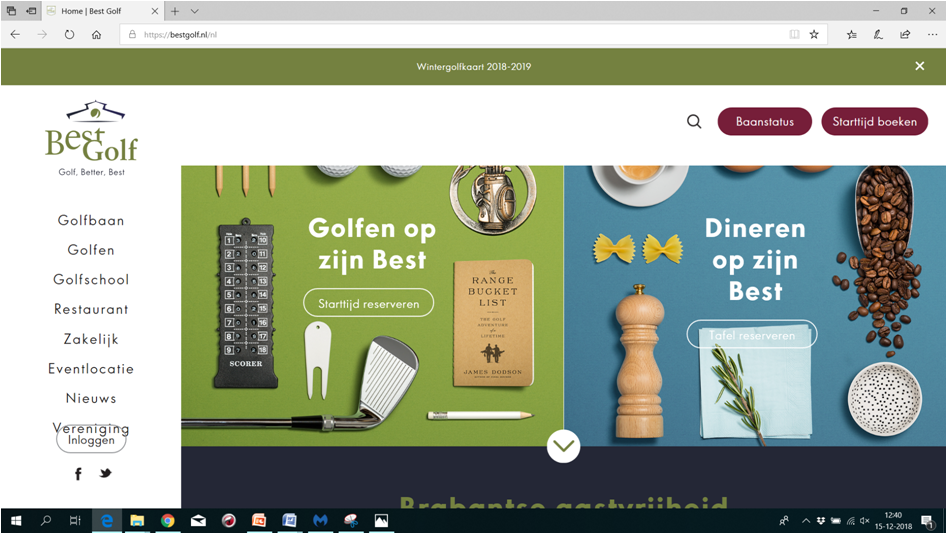947x534 pixels.
Task: Open the Restaurant menu item
Action: [91, 309]
